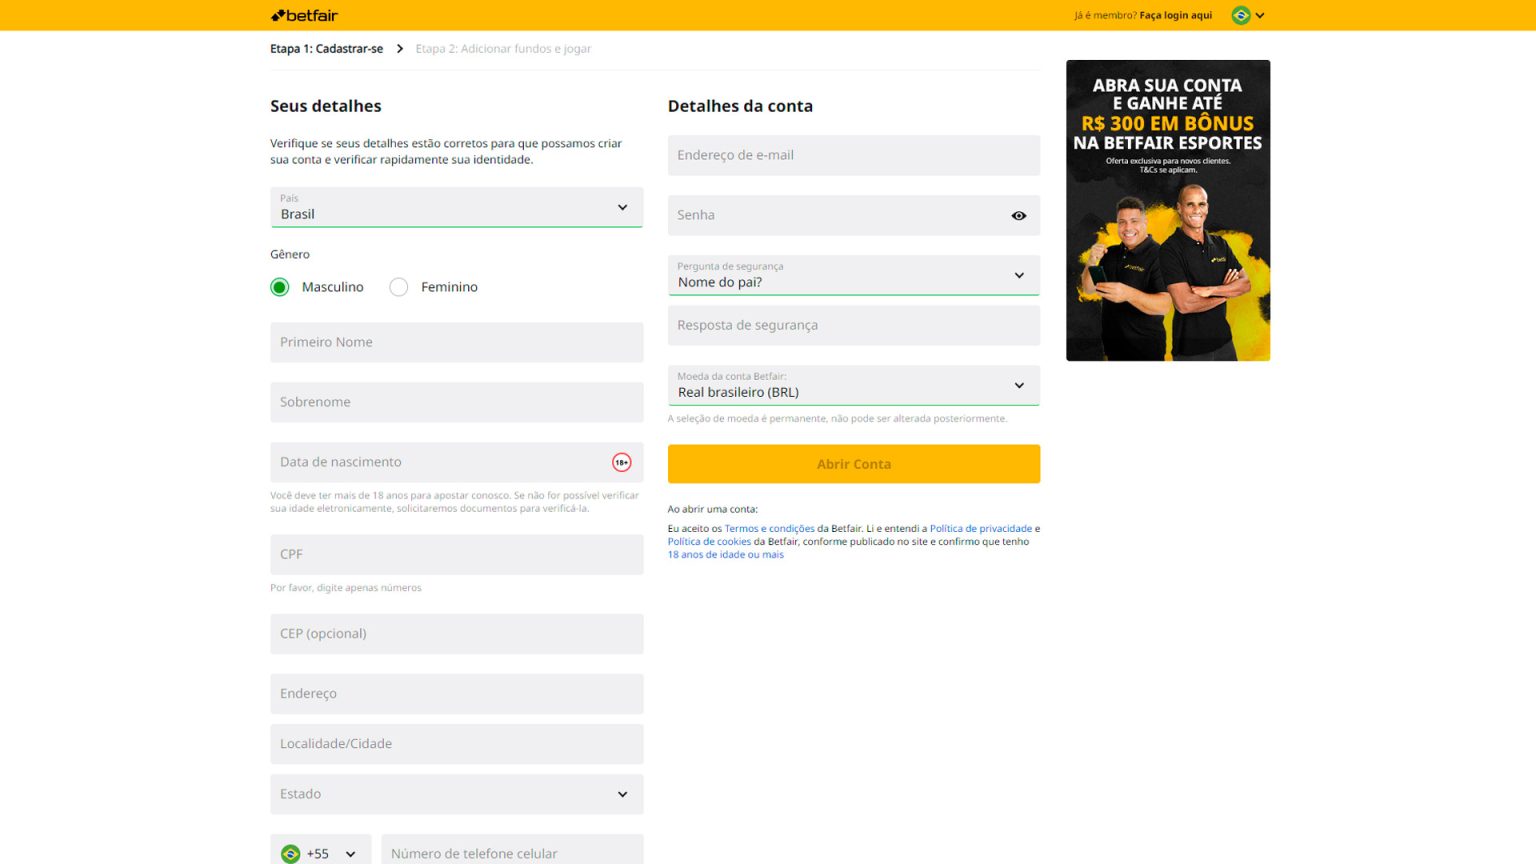This screenshot has height=864, width=1536.
Task: Toggle password visibility eye icon
Action: click(x=1019, y=215)
